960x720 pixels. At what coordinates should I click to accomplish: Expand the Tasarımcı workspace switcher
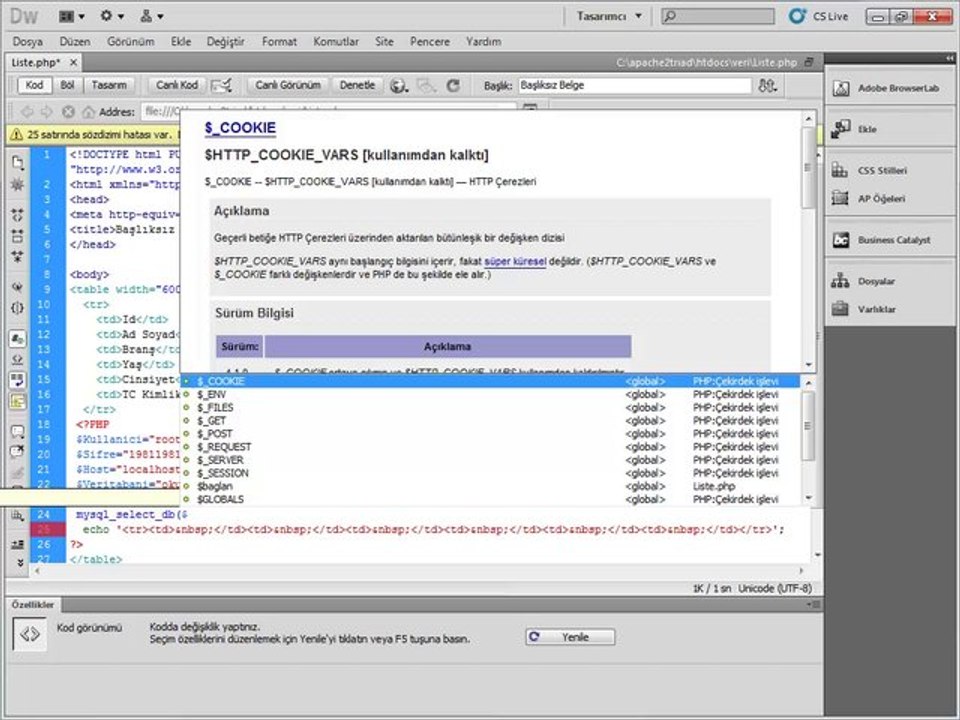609,17
